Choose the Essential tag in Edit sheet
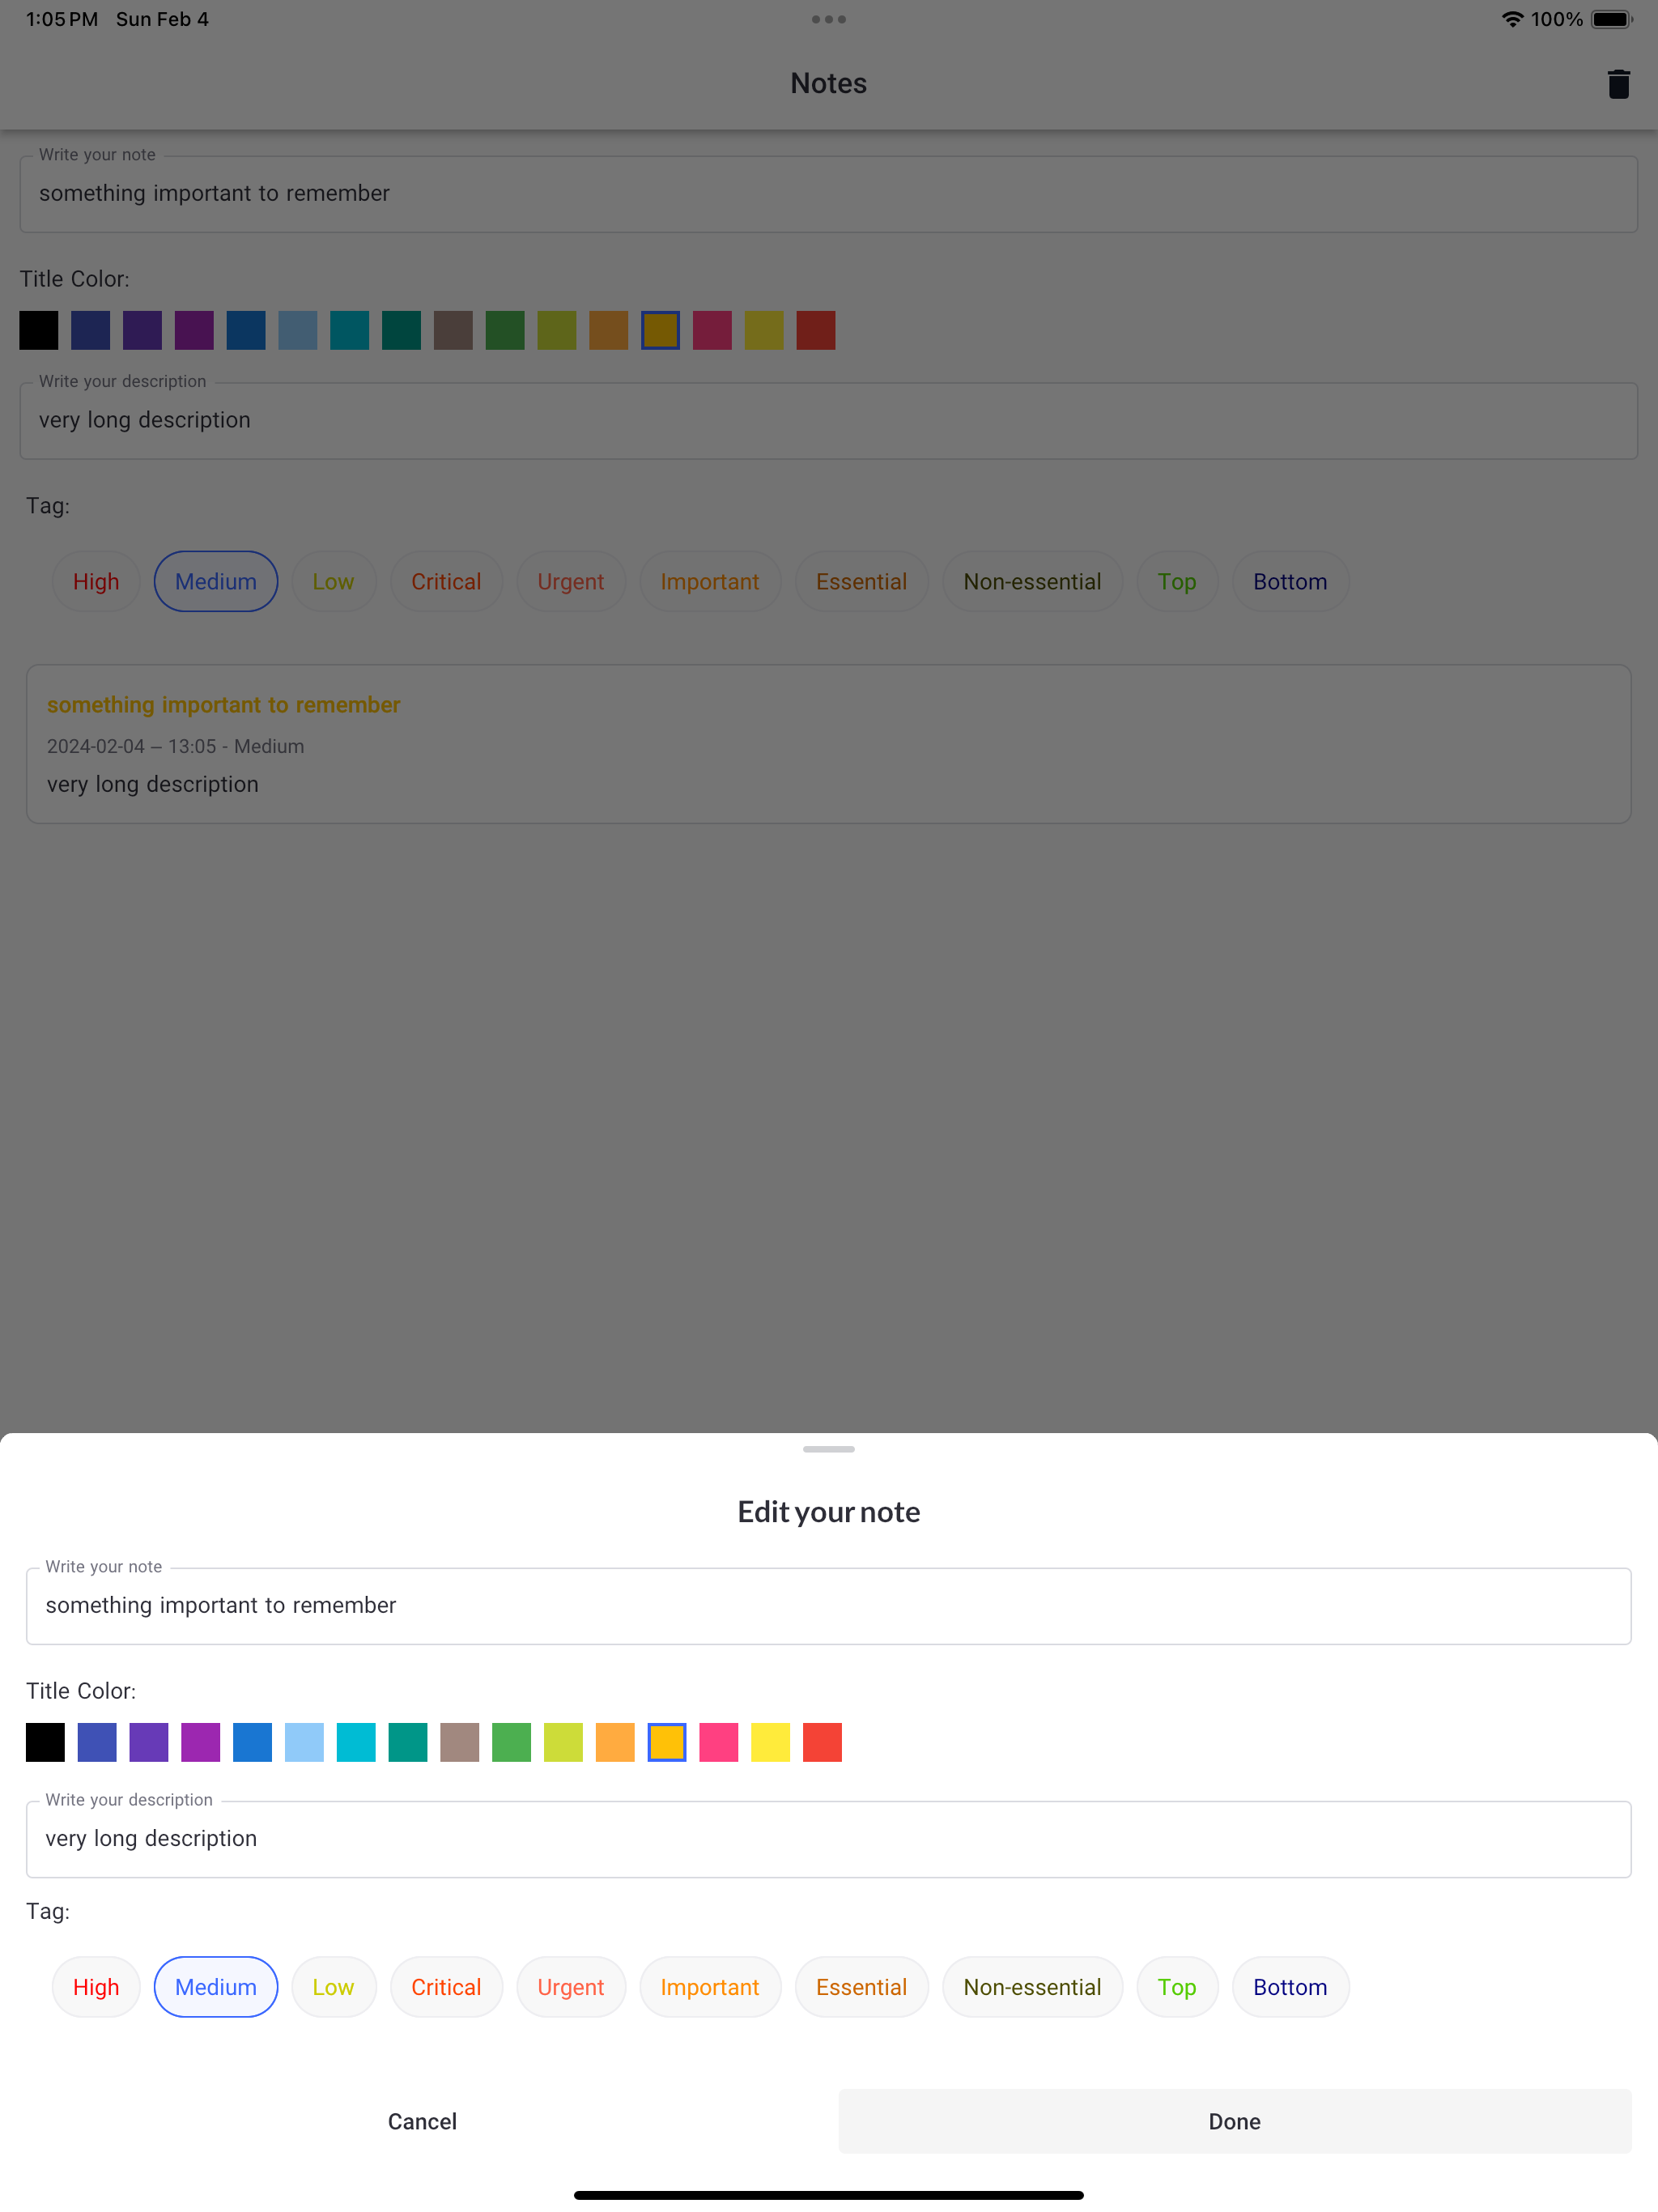 coord(862,1987)
